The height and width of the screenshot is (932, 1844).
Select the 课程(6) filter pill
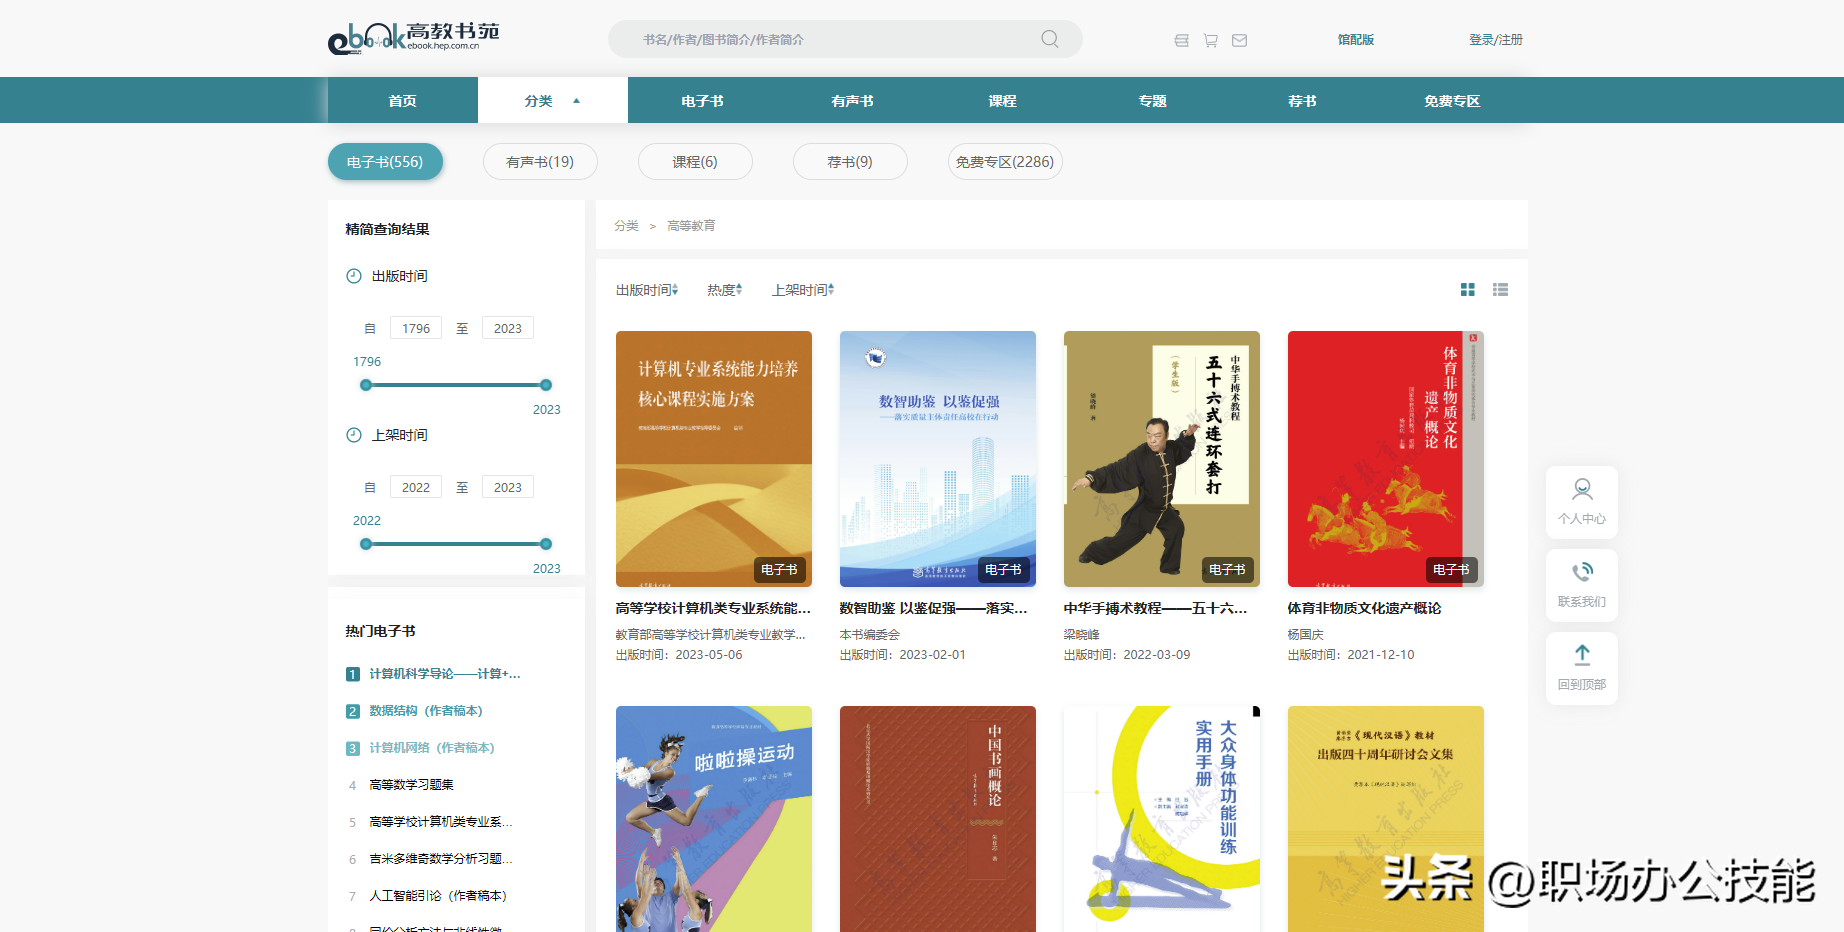[695, 162]
